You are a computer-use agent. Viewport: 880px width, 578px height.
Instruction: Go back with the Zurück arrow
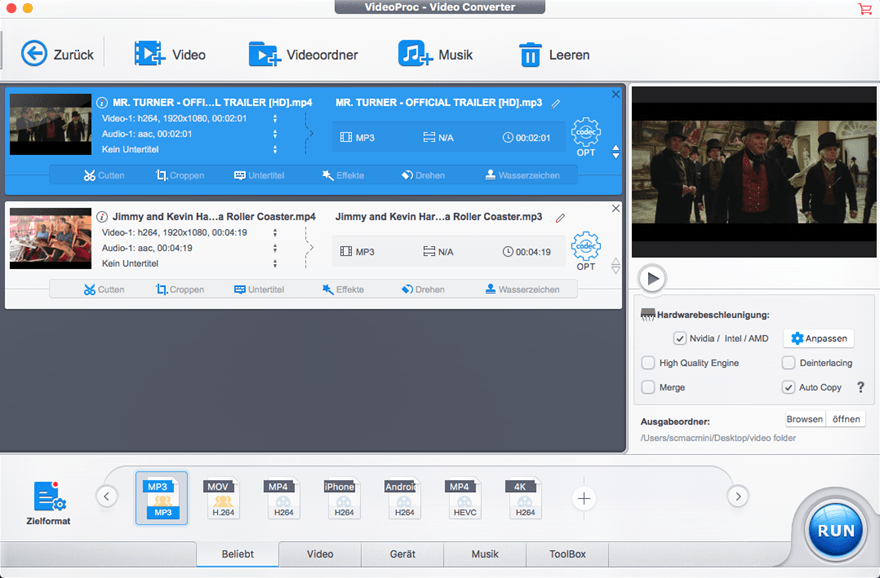(x=57, y=54)
